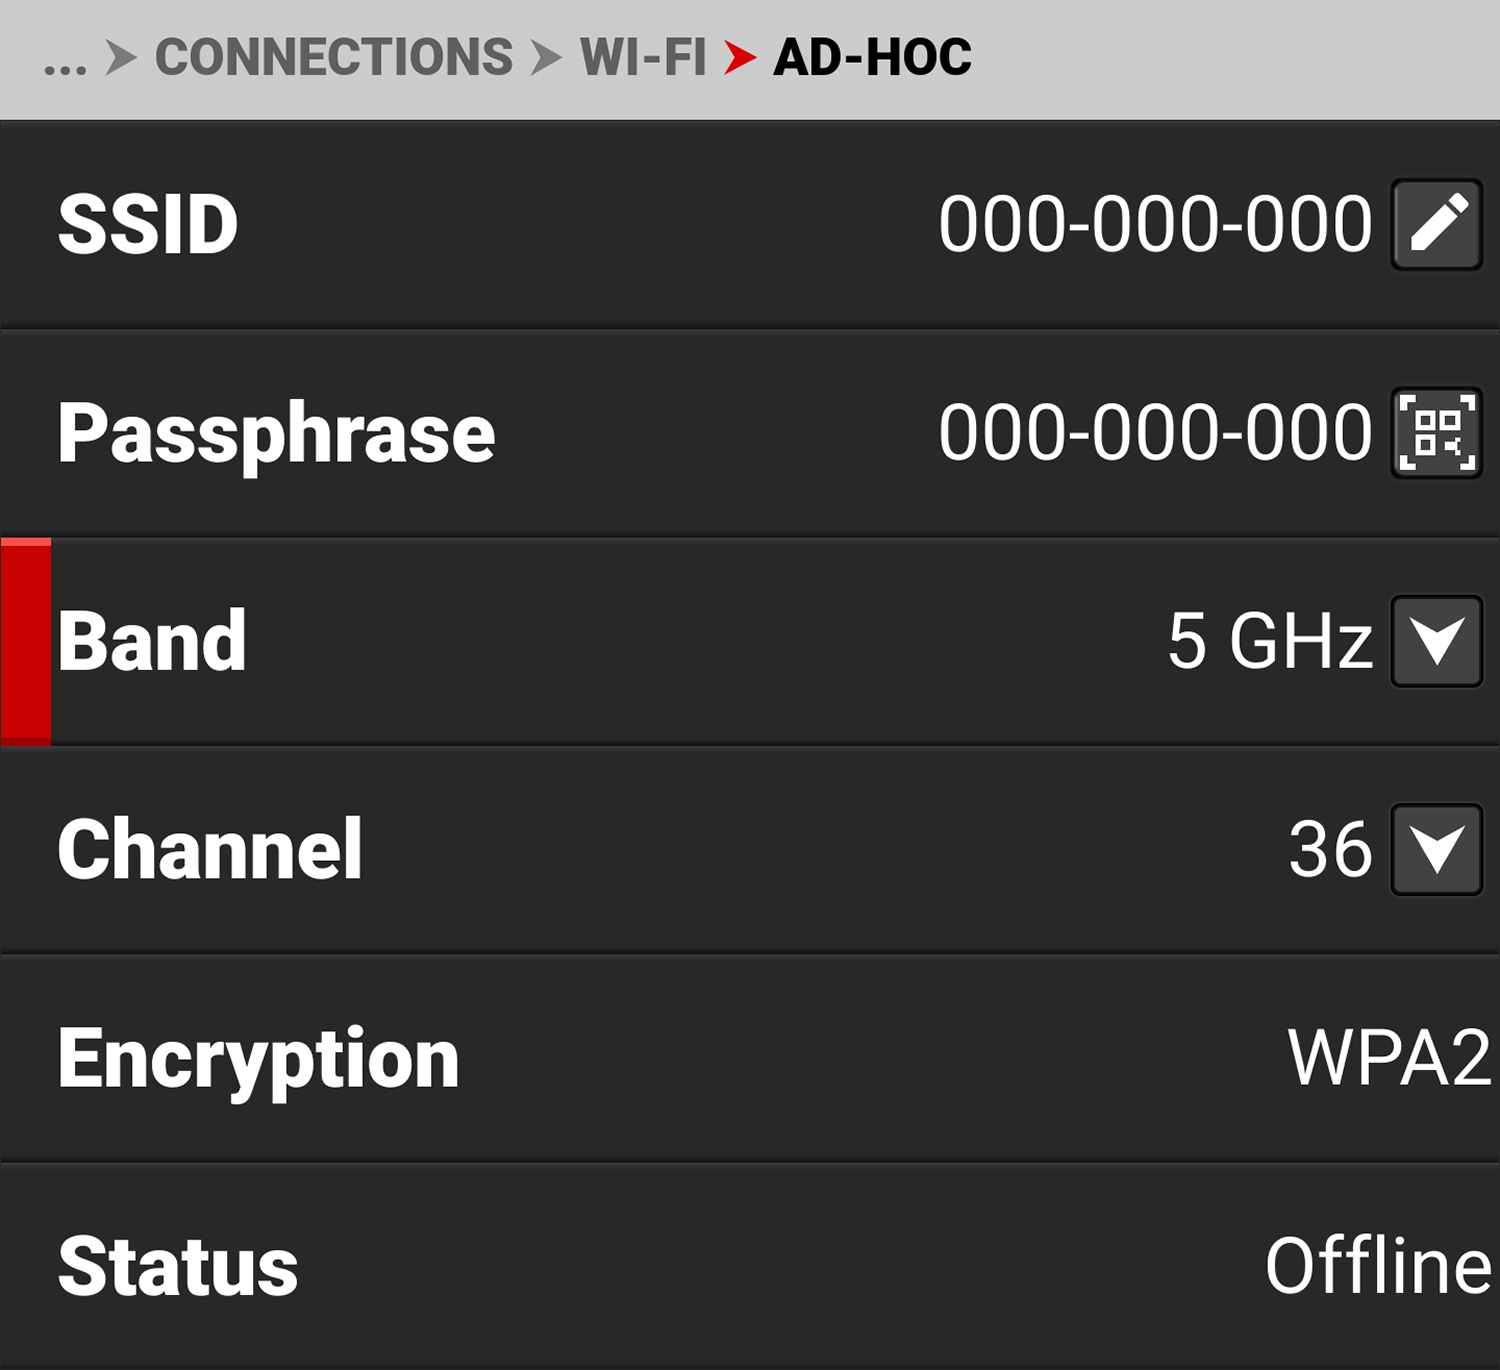This screenshot has height=1370, width=1500.
Task: Expand the Band dropdown arrow
Action: click(x=1436, y=641)
